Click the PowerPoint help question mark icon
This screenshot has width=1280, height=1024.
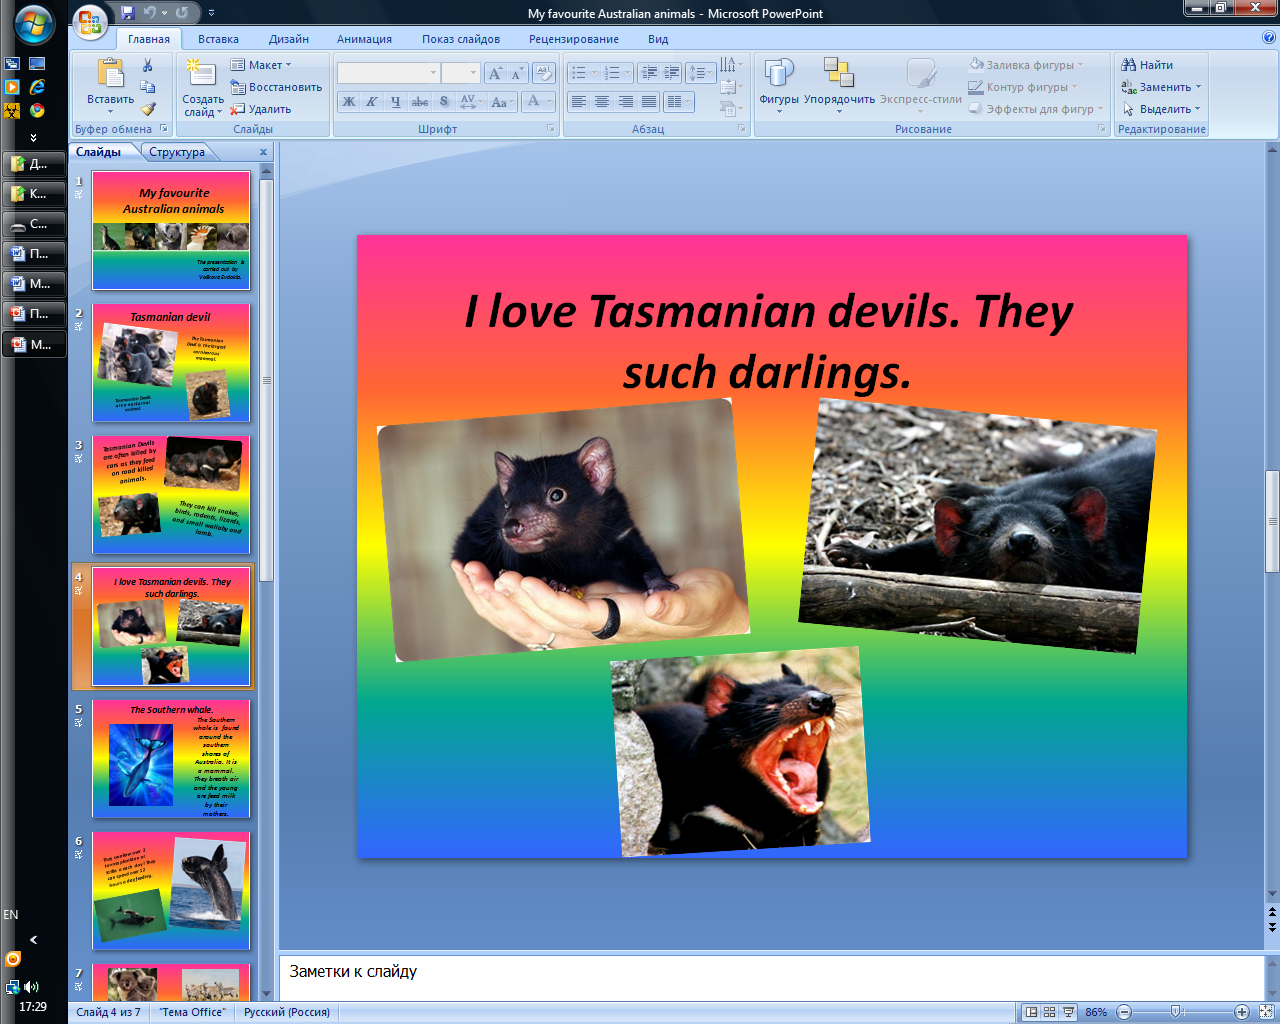pyautogui.click(x=1269, y=38)
